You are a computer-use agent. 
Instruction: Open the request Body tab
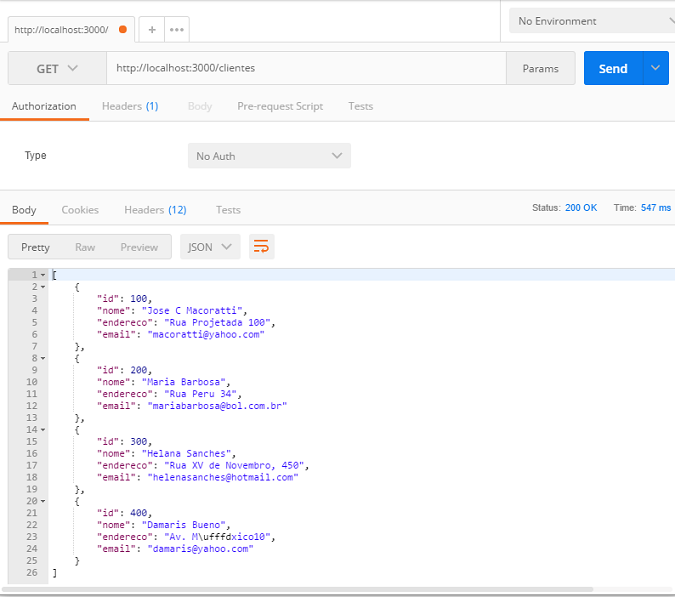point(200,106)
